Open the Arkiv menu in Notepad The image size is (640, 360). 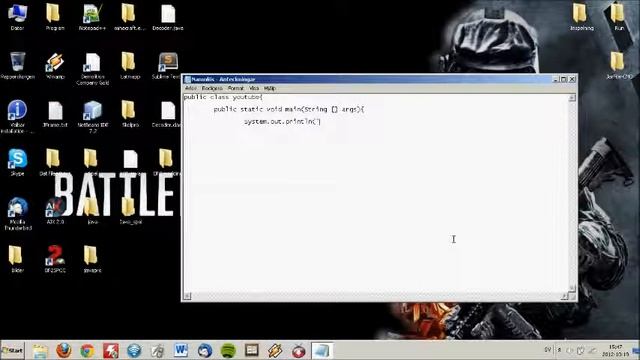[x=191, y=88]
